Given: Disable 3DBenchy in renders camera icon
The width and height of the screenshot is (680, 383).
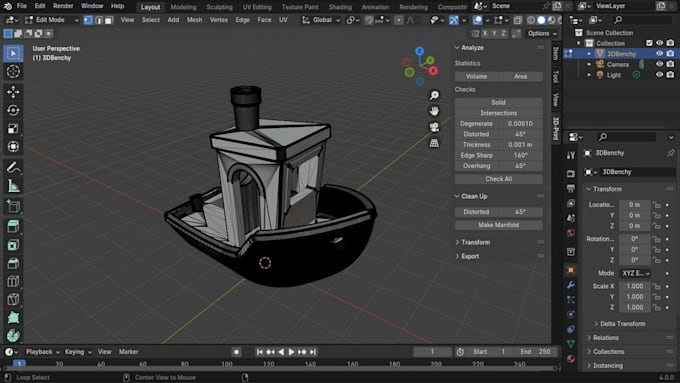Looking at the screenshot, I should (x=670, y=54).
